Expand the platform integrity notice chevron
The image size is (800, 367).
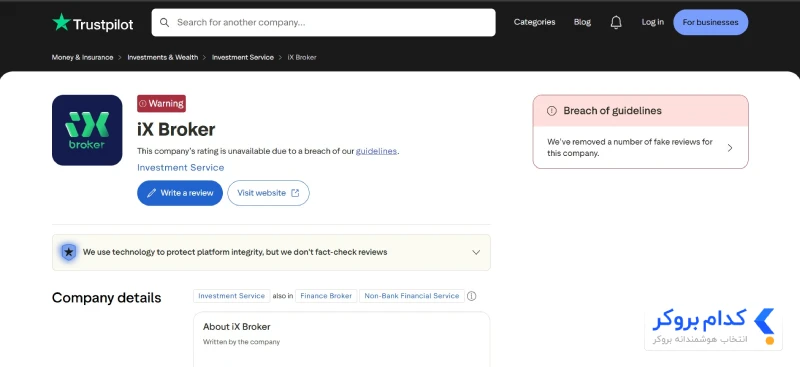(x=476, y=252)
